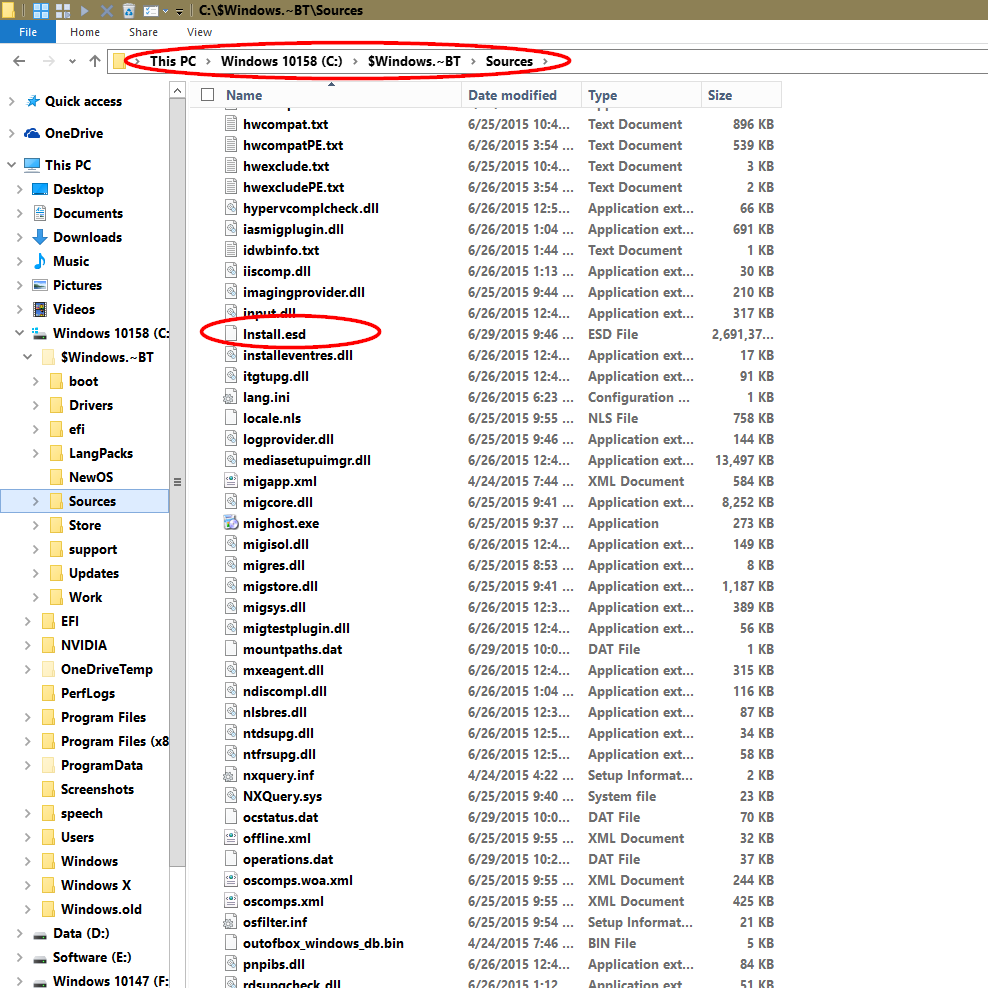Click the Music note icon in navigation pane
Screen dimensions: 988x988
(x=40, y=261)
